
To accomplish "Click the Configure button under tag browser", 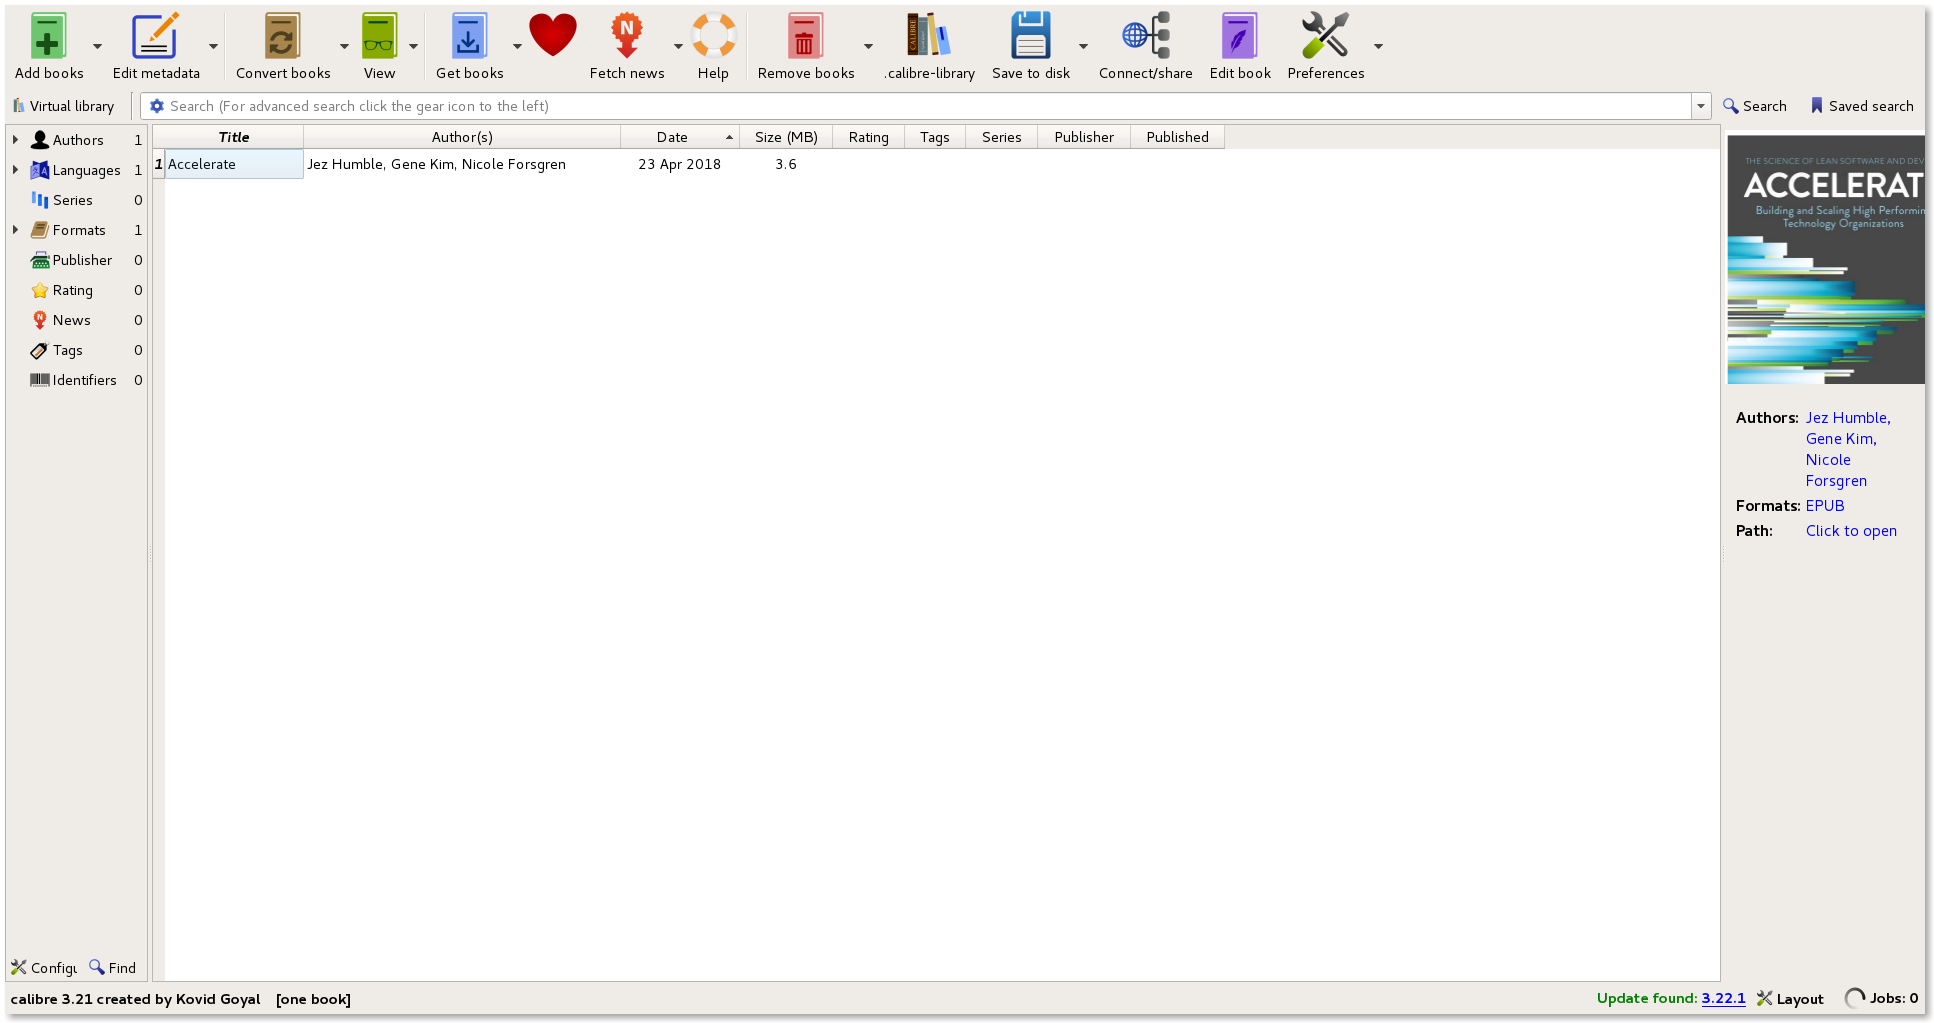I will pos(44,968).
